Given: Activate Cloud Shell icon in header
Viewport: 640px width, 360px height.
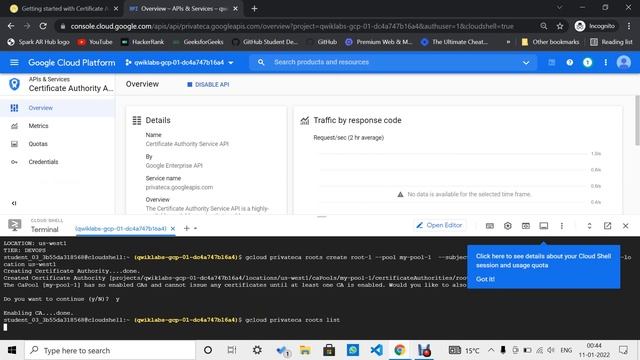Looking at the screenshot, I should coord(551,62).
